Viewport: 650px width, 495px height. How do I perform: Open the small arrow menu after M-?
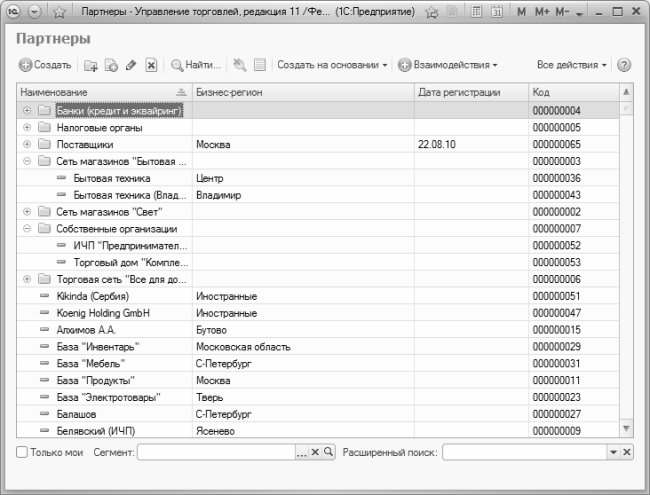(580, 14)
